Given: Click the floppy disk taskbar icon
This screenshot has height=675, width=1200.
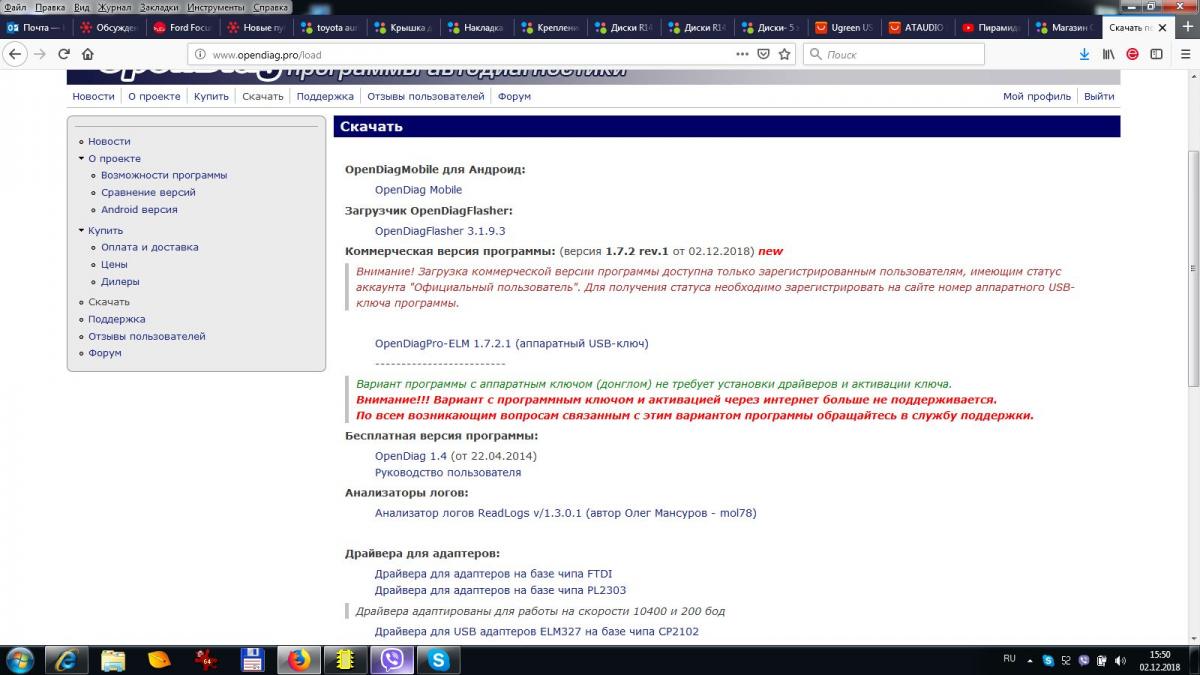Looking at the screenshot, I should tap(252, 660).
